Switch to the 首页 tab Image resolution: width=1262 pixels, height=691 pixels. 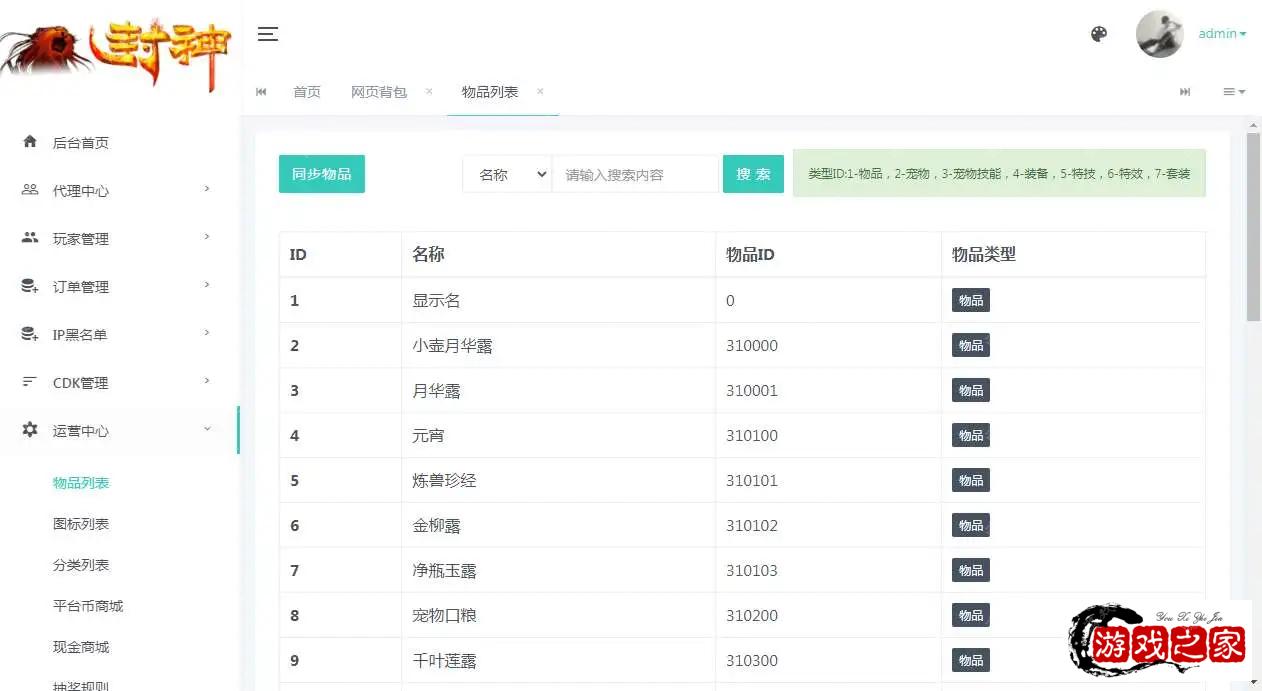(x=306, y=92)
